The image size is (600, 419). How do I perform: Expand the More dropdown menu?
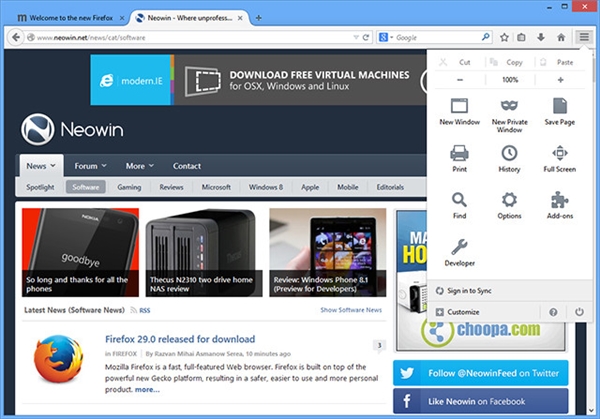click(x=140, y=166)
